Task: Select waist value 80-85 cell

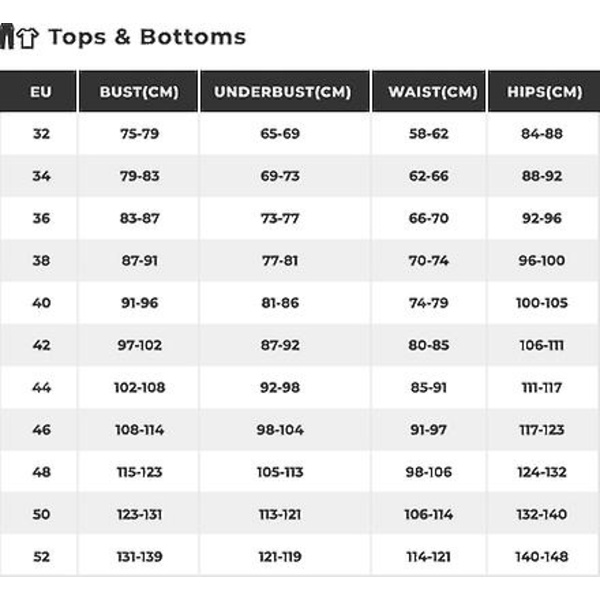Action: [428, 345]
